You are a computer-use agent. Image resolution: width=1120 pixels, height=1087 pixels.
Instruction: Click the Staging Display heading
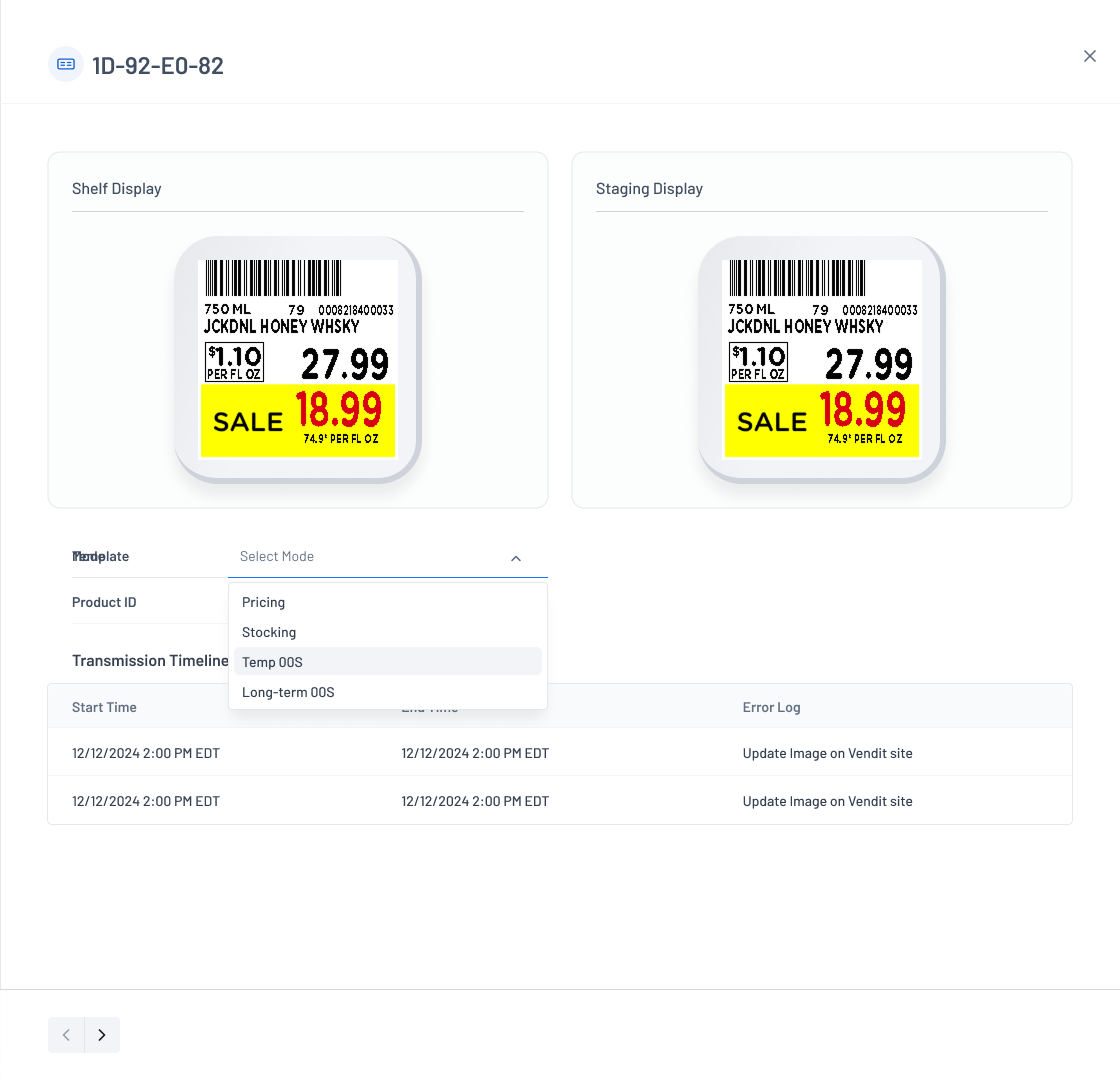point(649,189)
